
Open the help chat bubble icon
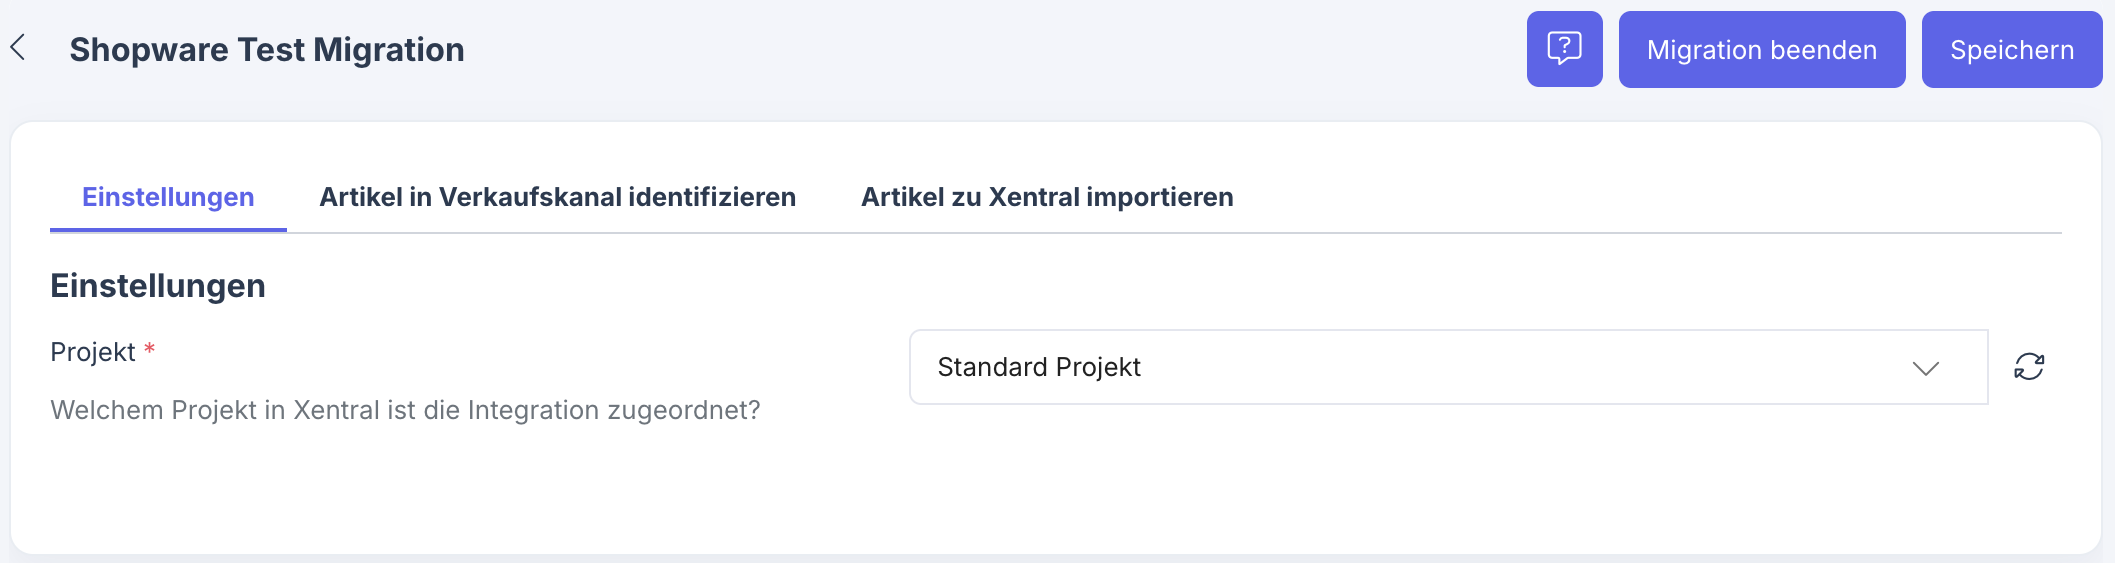tap(1564, 49)
